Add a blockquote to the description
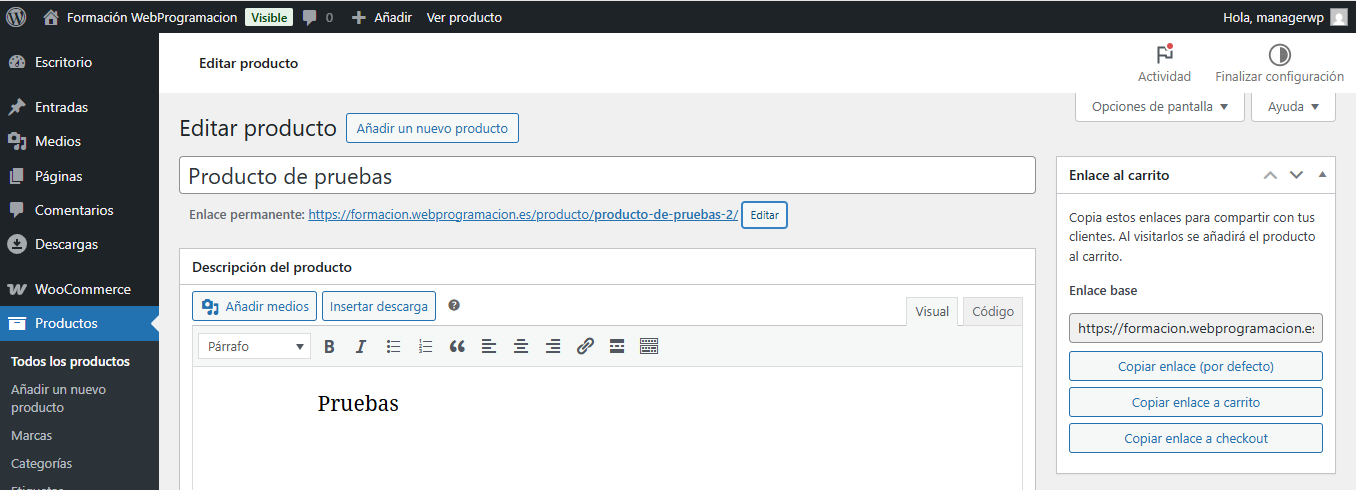This screenshot has height=490, width=1356. (x=457, y=347)
